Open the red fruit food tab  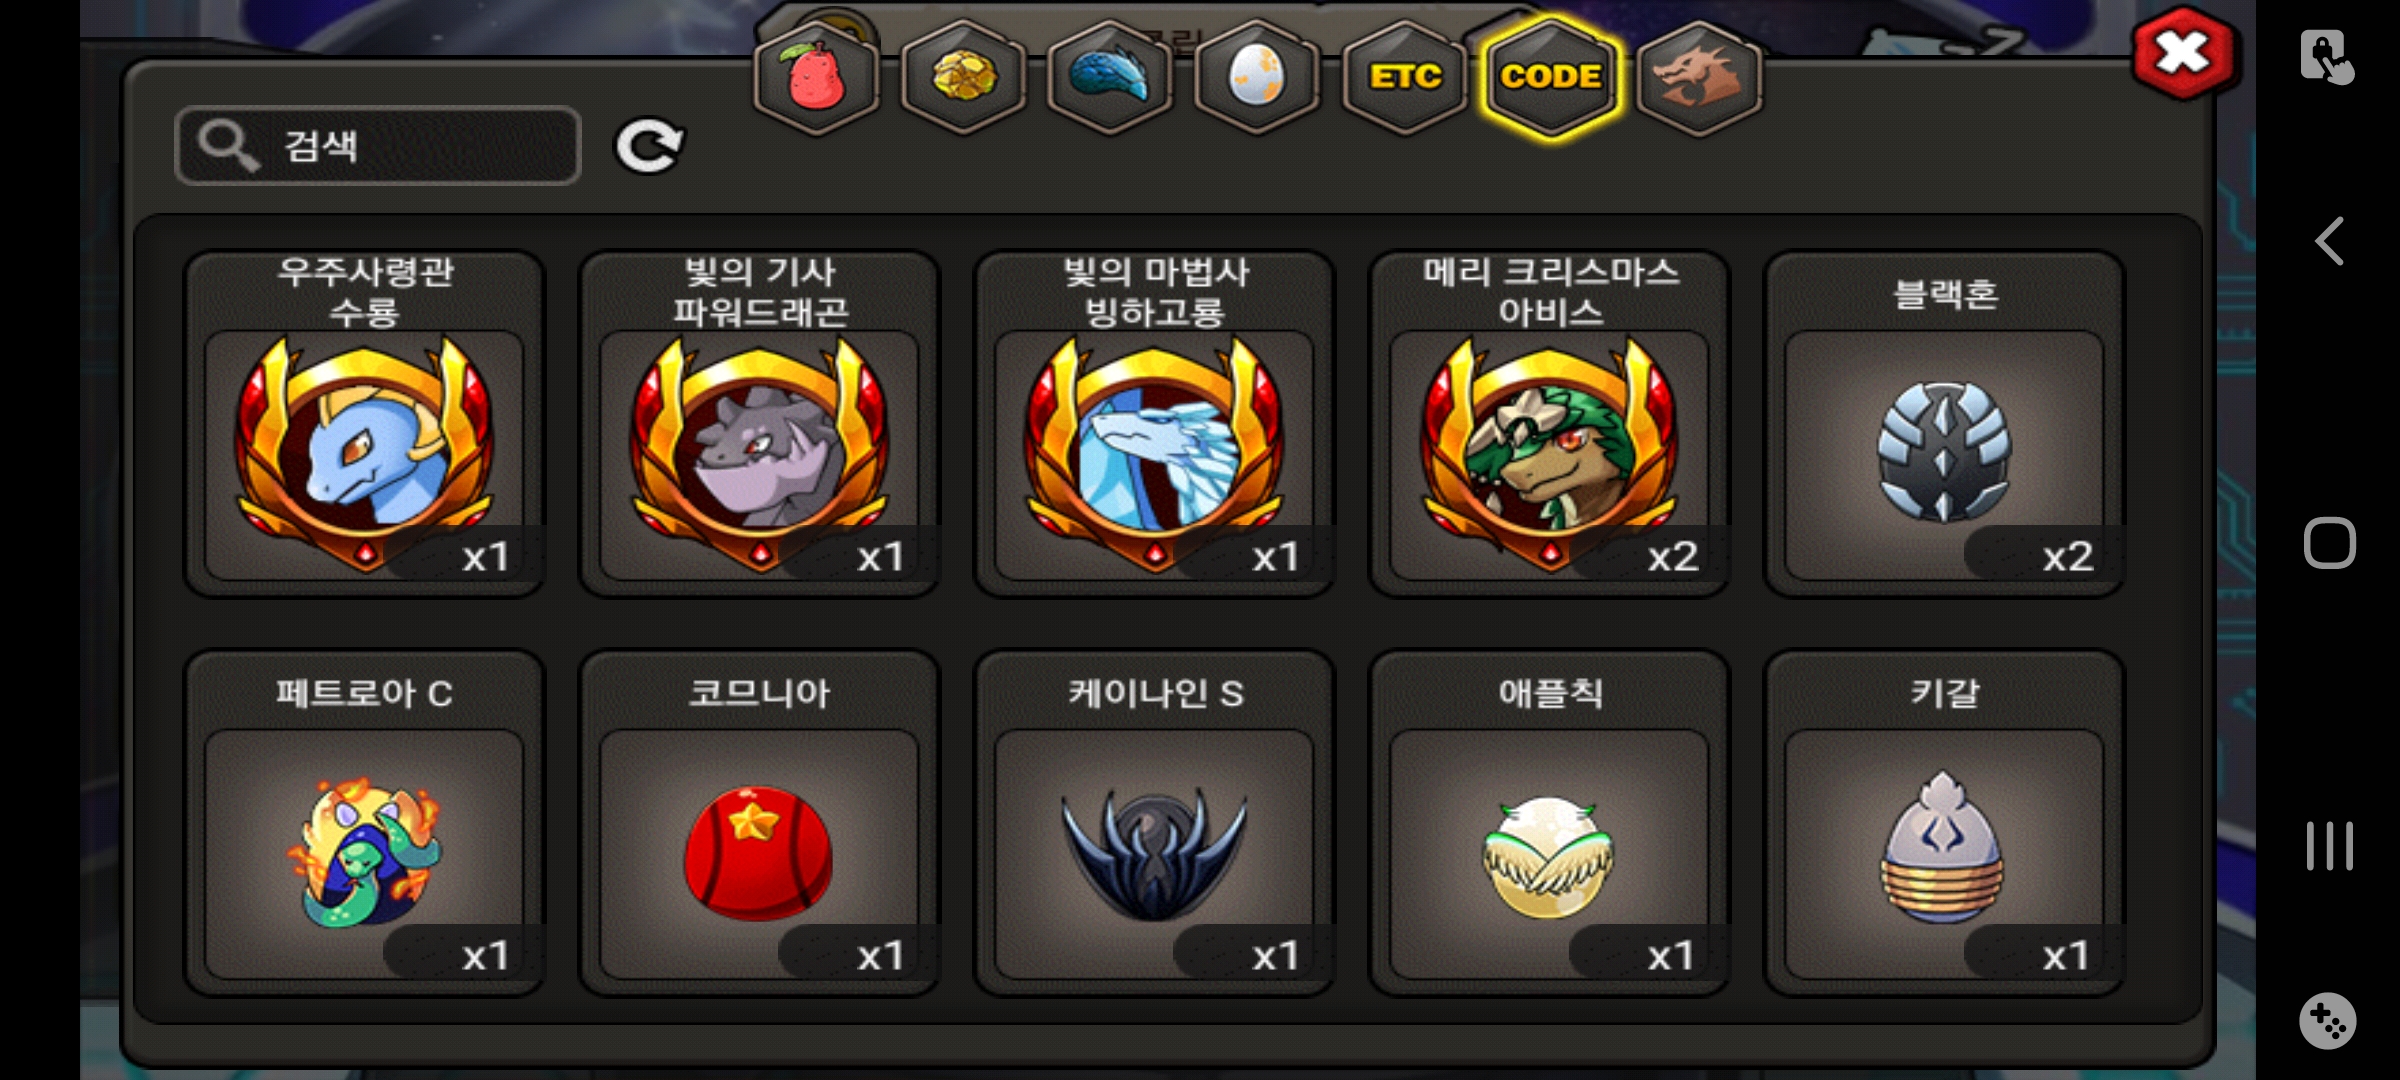click(816, 78)
